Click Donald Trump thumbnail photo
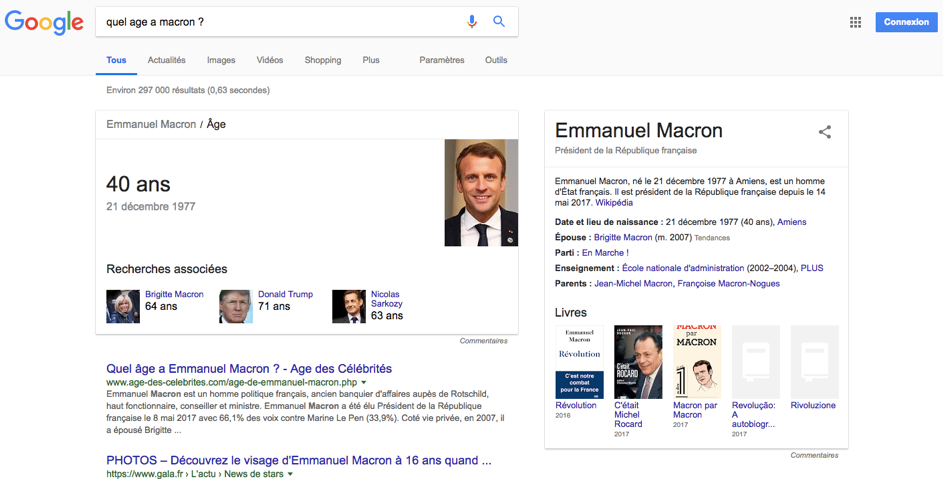943x479 pixels. (x=236, y=306)
